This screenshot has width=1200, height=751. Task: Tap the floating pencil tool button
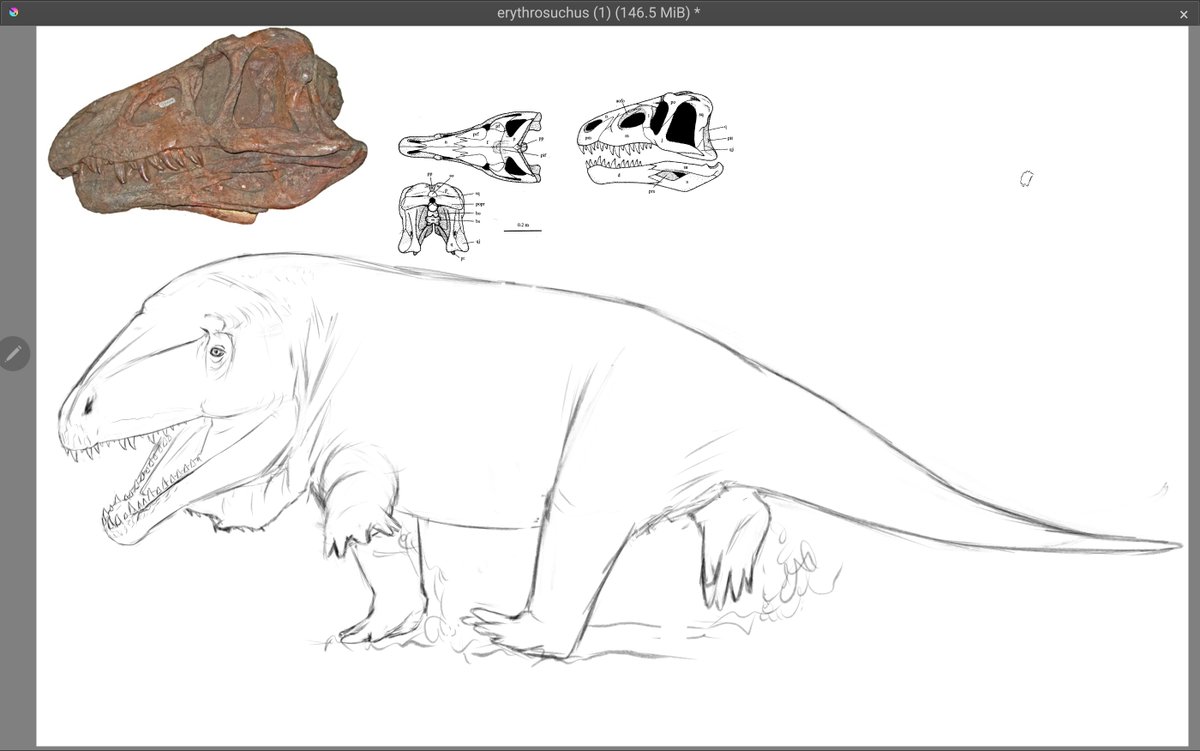14,353
